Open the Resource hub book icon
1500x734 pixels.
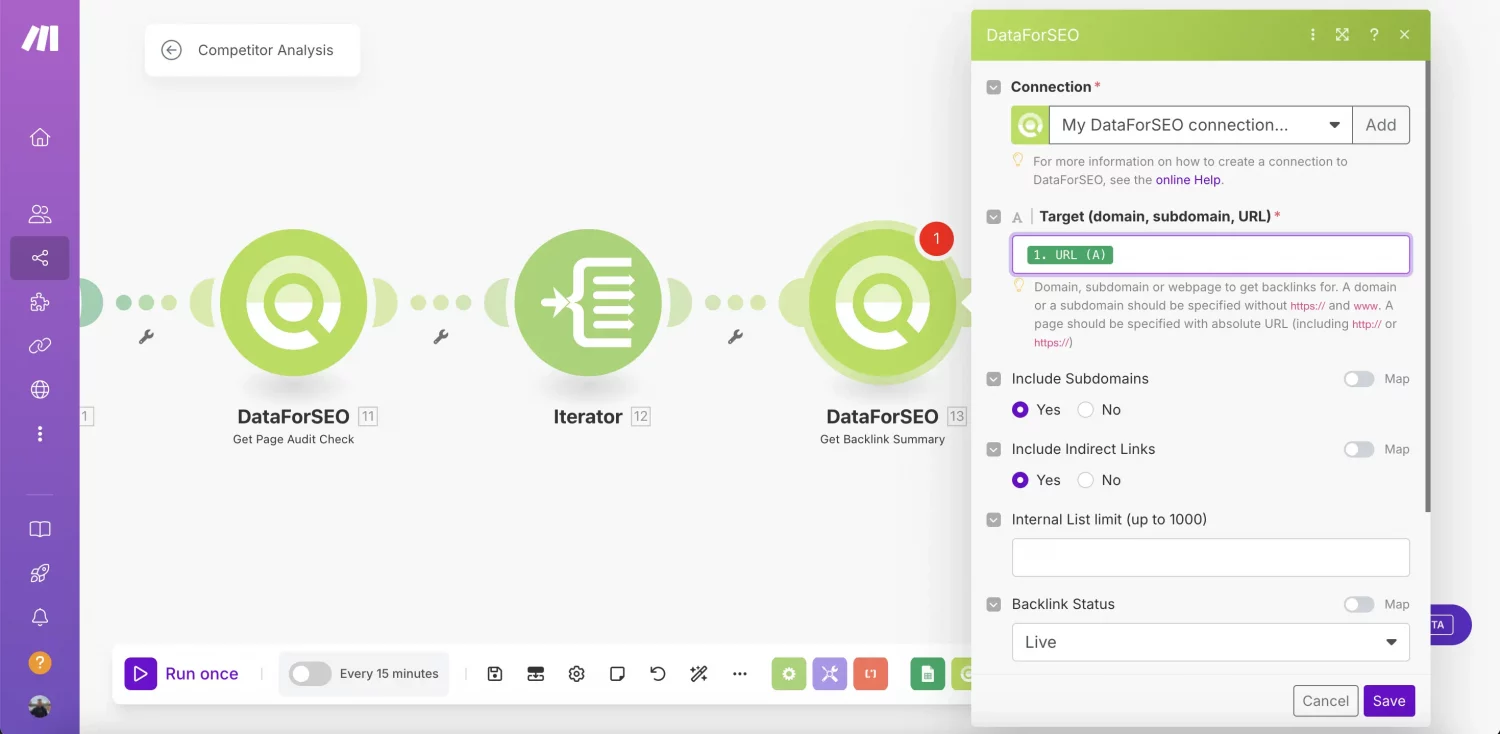[40, 529]
